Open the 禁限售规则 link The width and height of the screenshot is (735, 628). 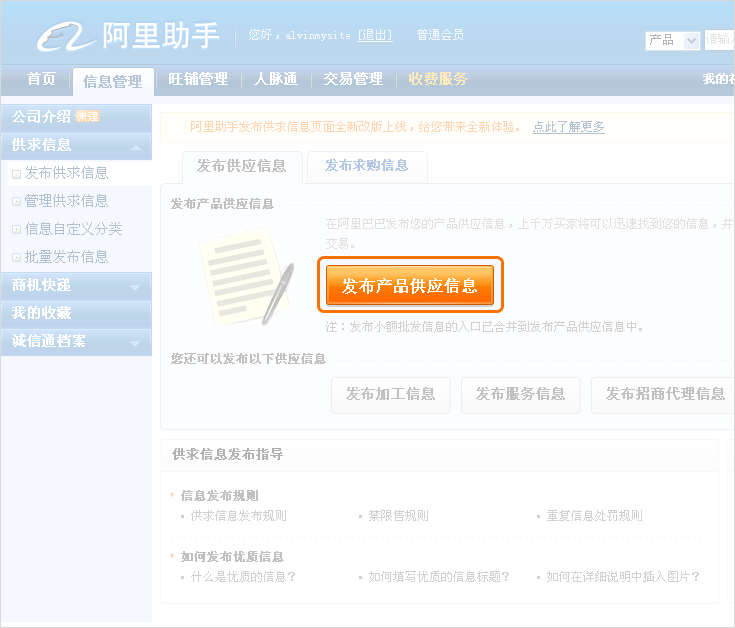[398, 516]
